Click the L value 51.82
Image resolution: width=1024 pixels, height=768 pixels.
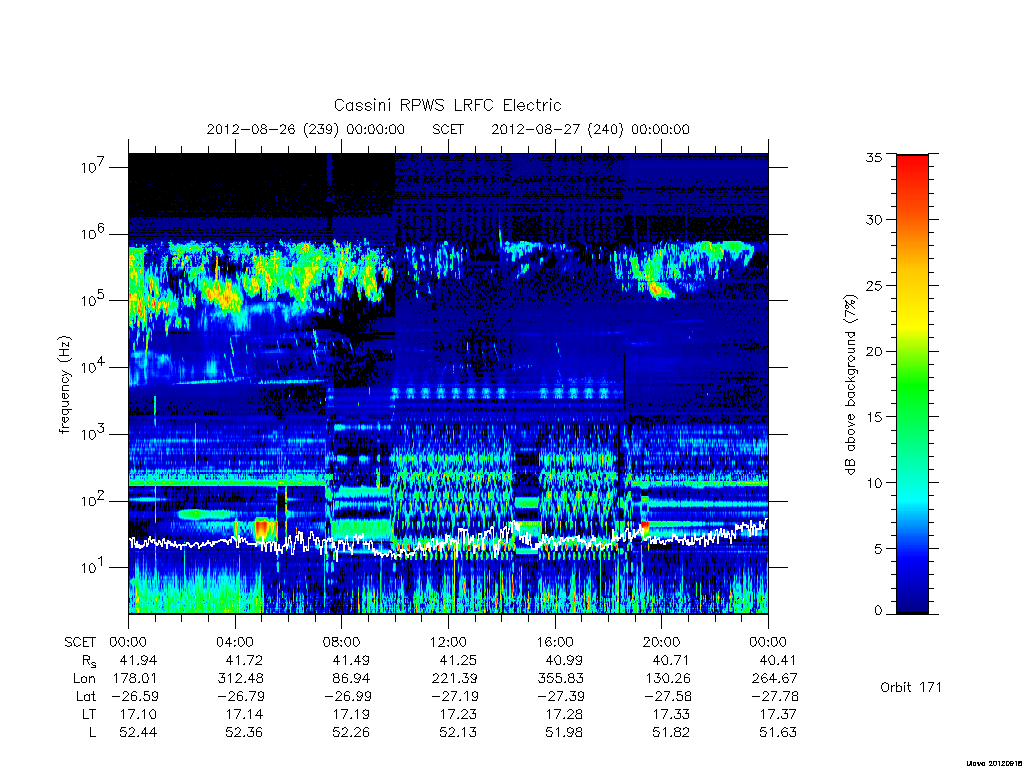point(671,733)
